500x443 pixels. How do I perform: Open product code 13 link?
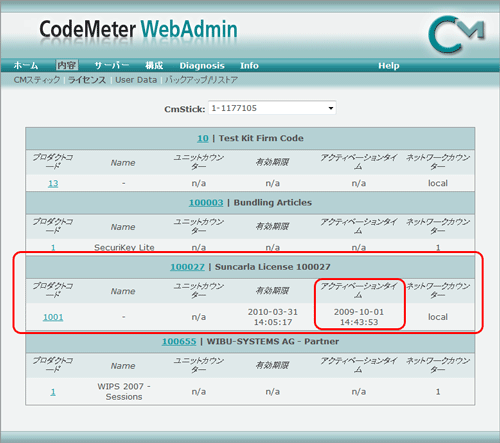53,183
